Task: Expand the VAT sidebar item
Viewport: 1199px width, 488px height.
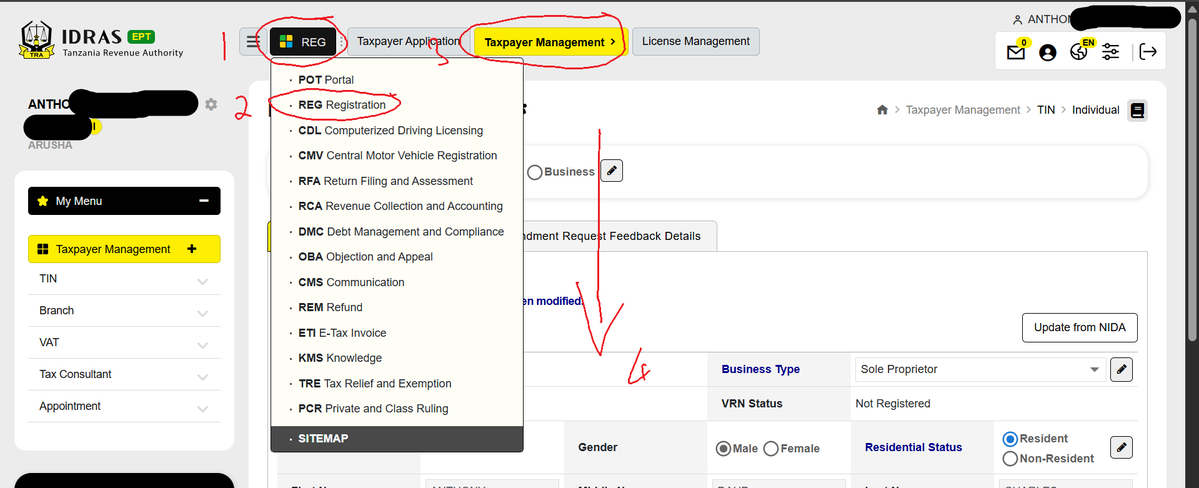Action: (124, 343)
